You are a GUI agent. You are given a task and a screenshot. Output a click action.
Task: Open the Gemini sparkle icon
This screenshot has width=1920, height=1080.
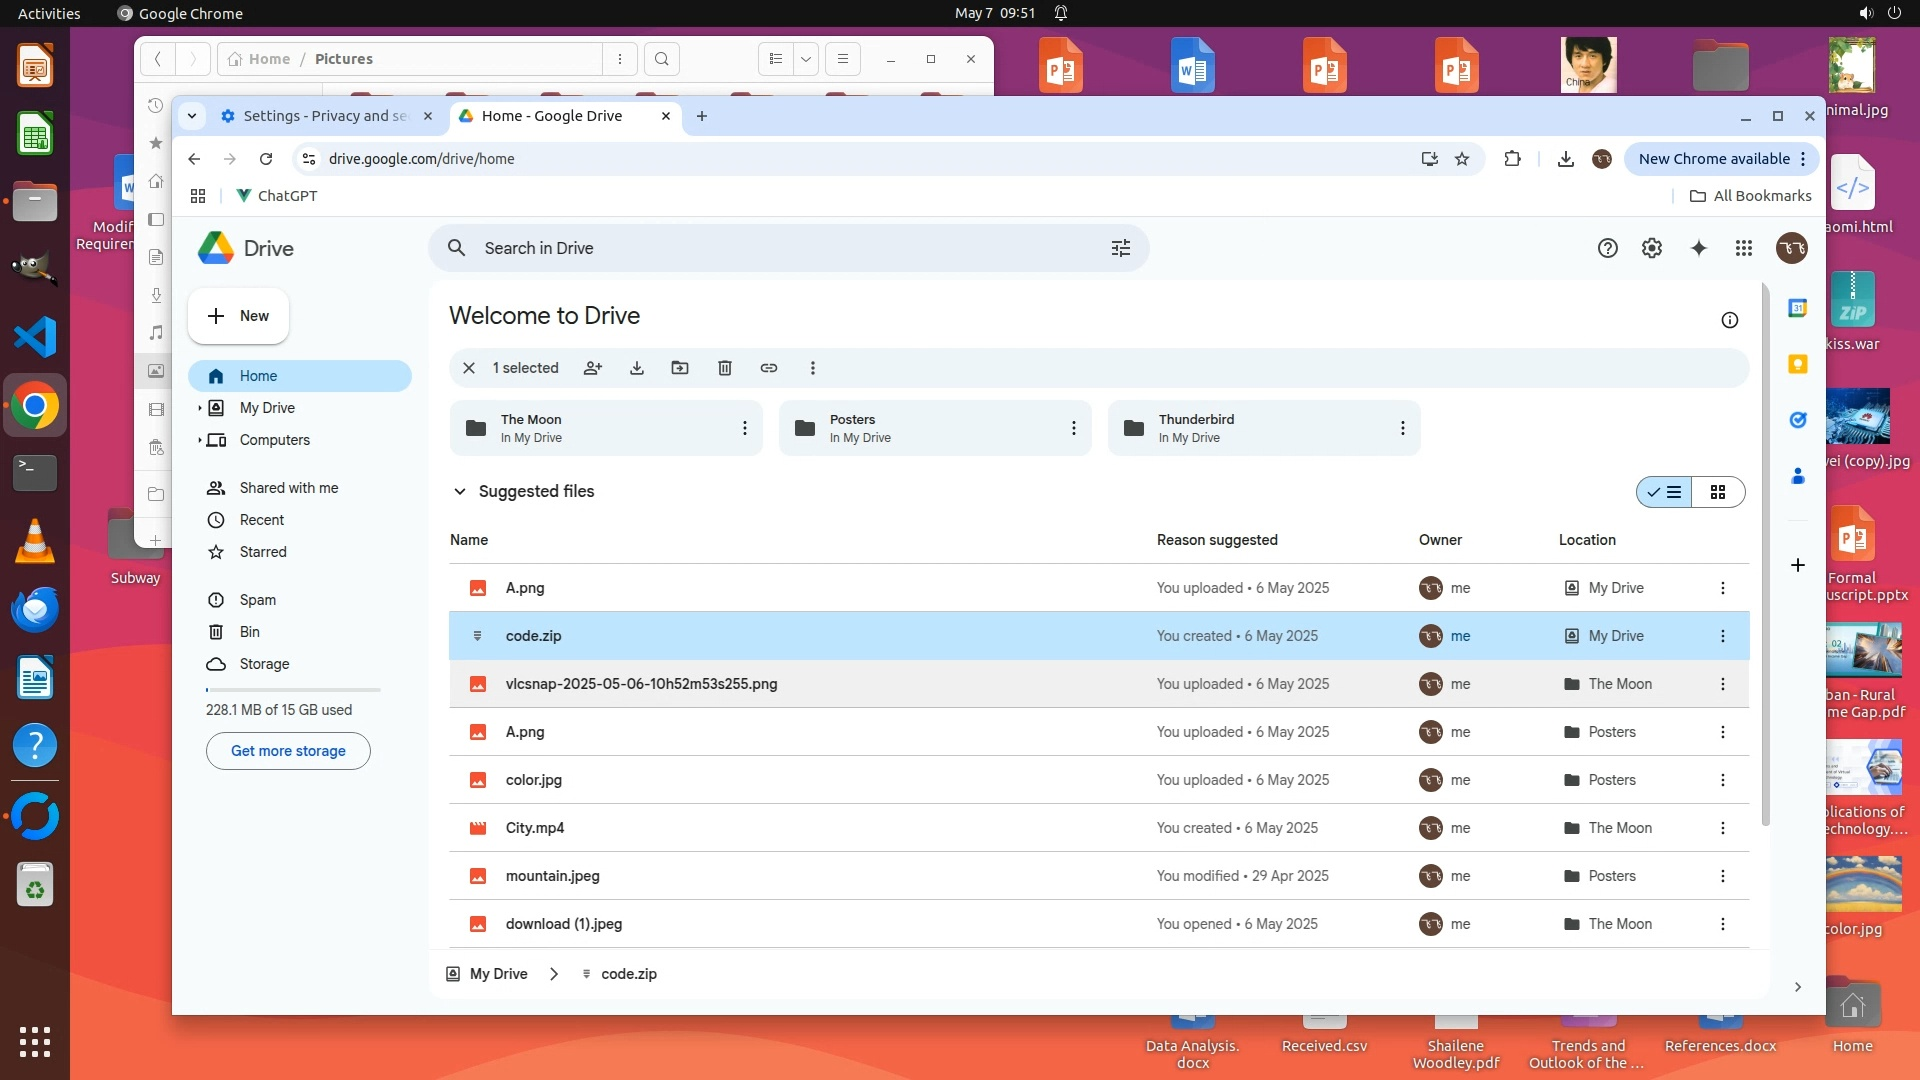[x=1698, y=248]
